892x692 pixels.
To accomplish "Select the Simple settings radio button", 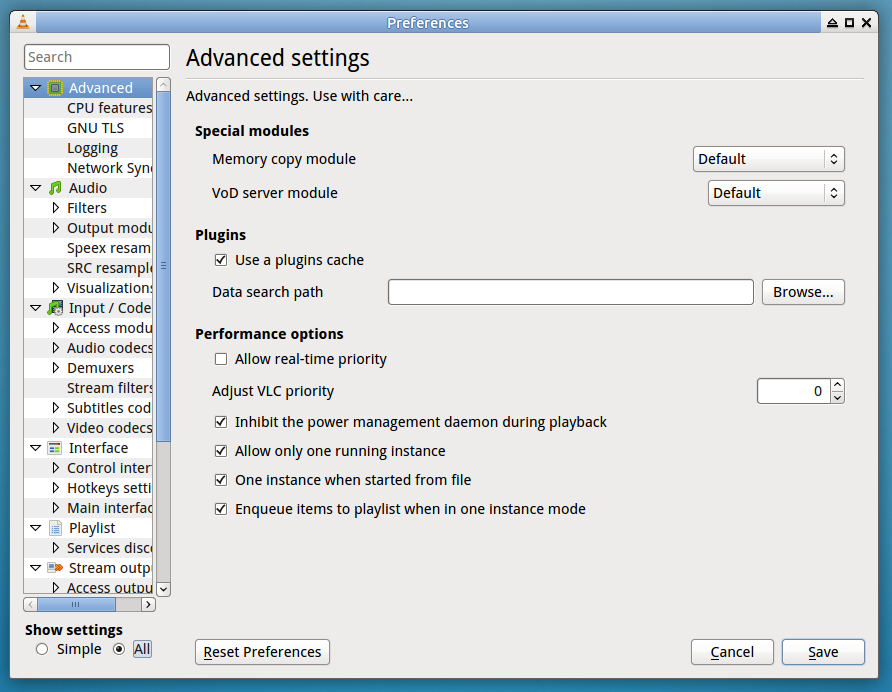I will tap(42, 649).
